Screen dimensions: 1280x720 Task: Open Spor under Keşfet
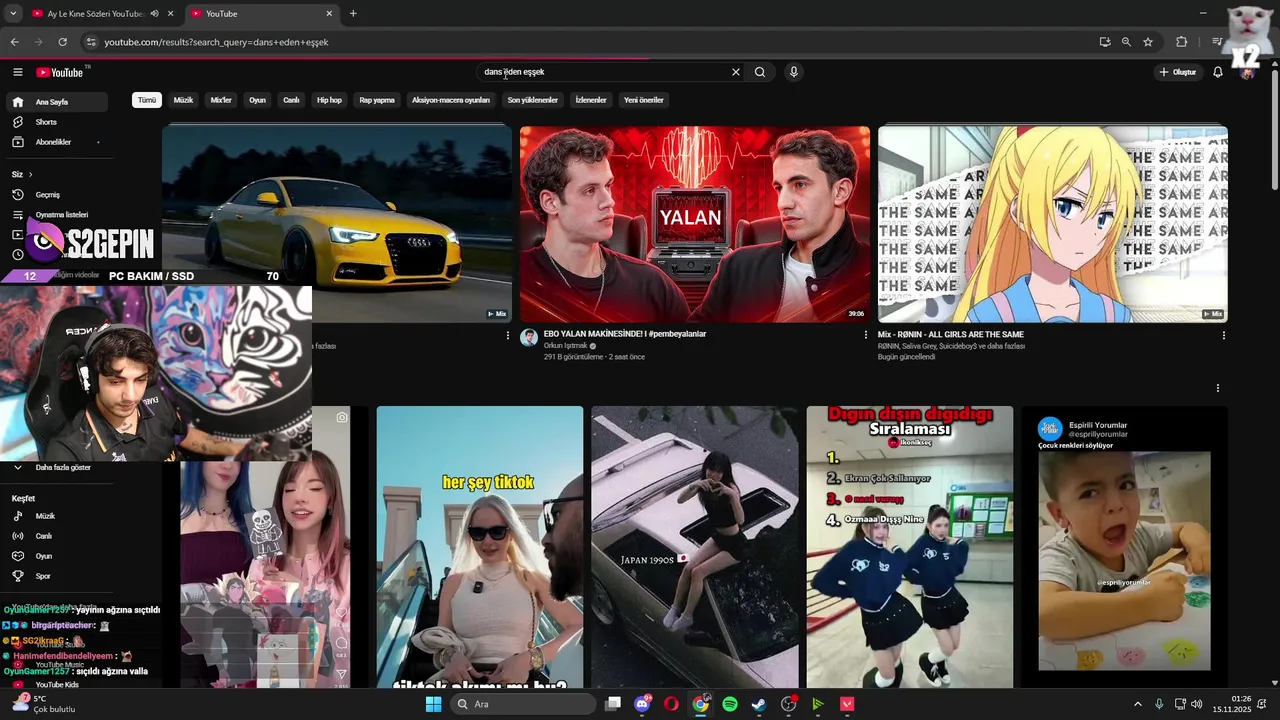tap(56, 576)
